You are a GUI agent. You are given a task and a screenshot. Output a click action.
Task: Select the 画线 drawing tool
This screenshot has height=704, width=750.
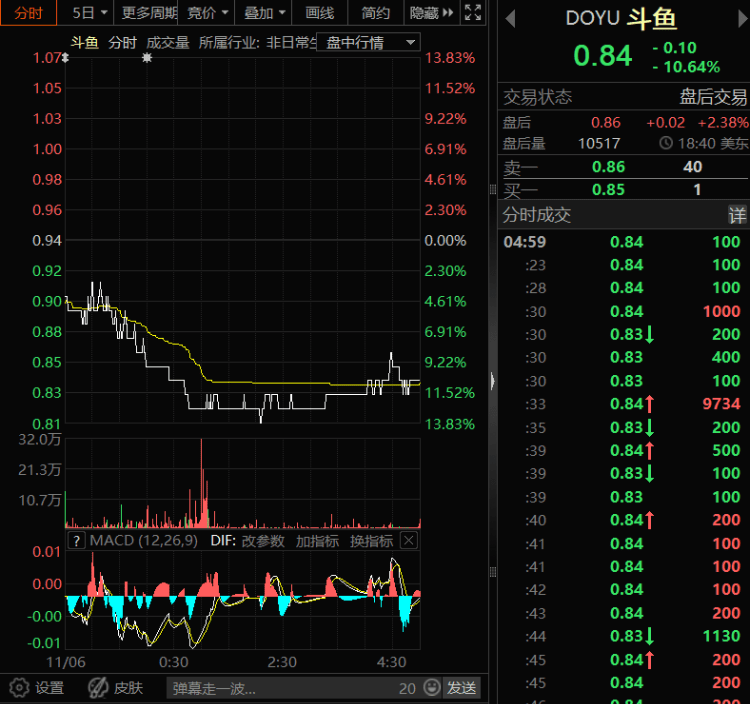click(x=320, y=12)
